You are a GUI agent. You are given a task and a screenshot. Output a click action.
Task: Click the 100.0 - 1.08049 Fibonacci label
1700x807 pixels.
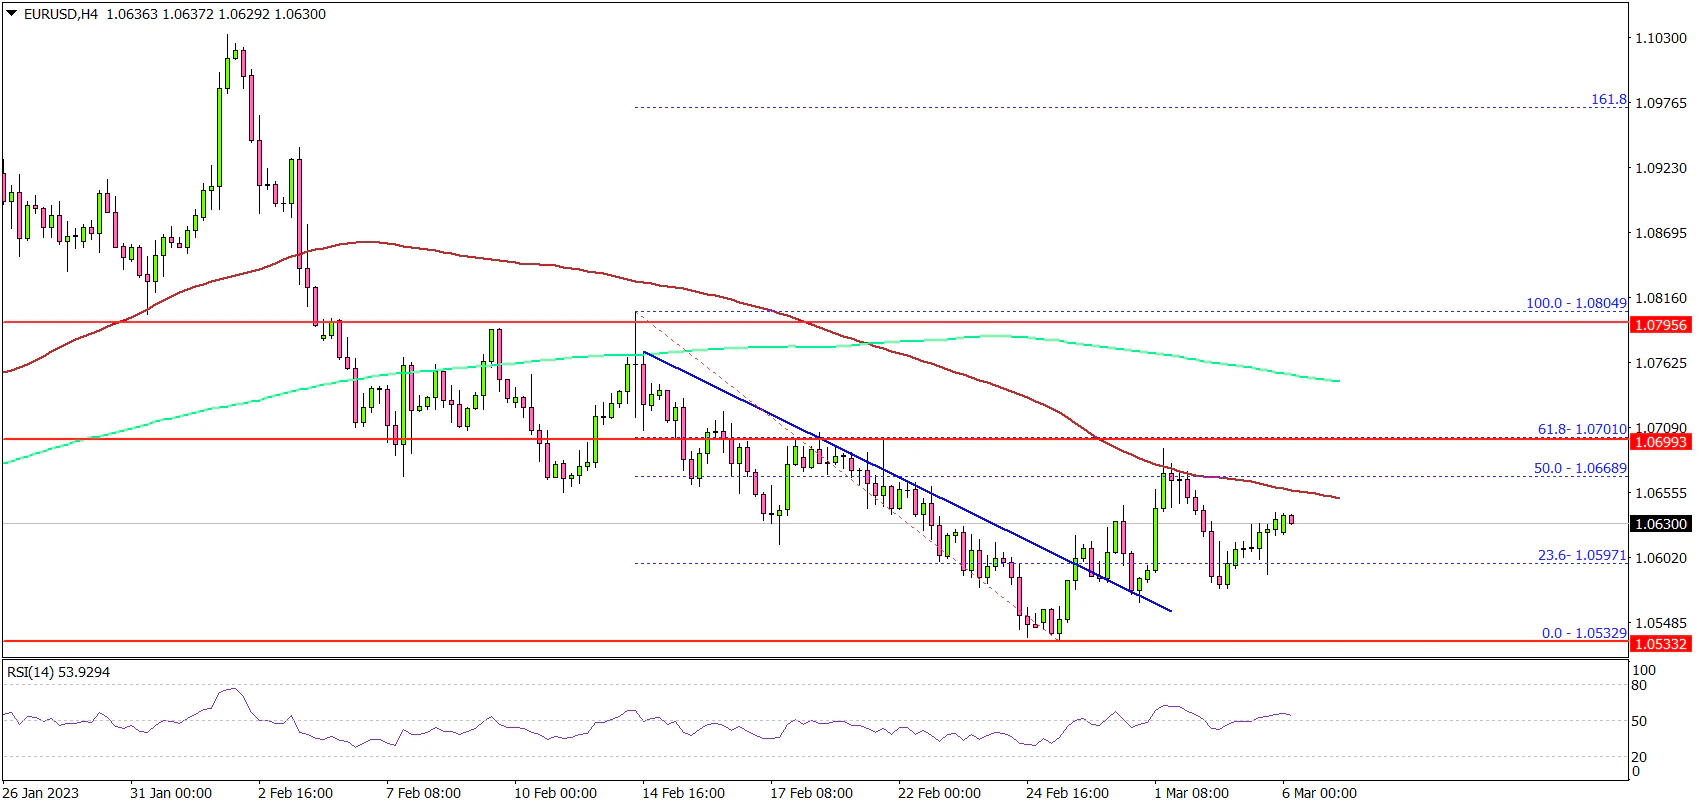pyautogui.click(x=1576, y=303)
